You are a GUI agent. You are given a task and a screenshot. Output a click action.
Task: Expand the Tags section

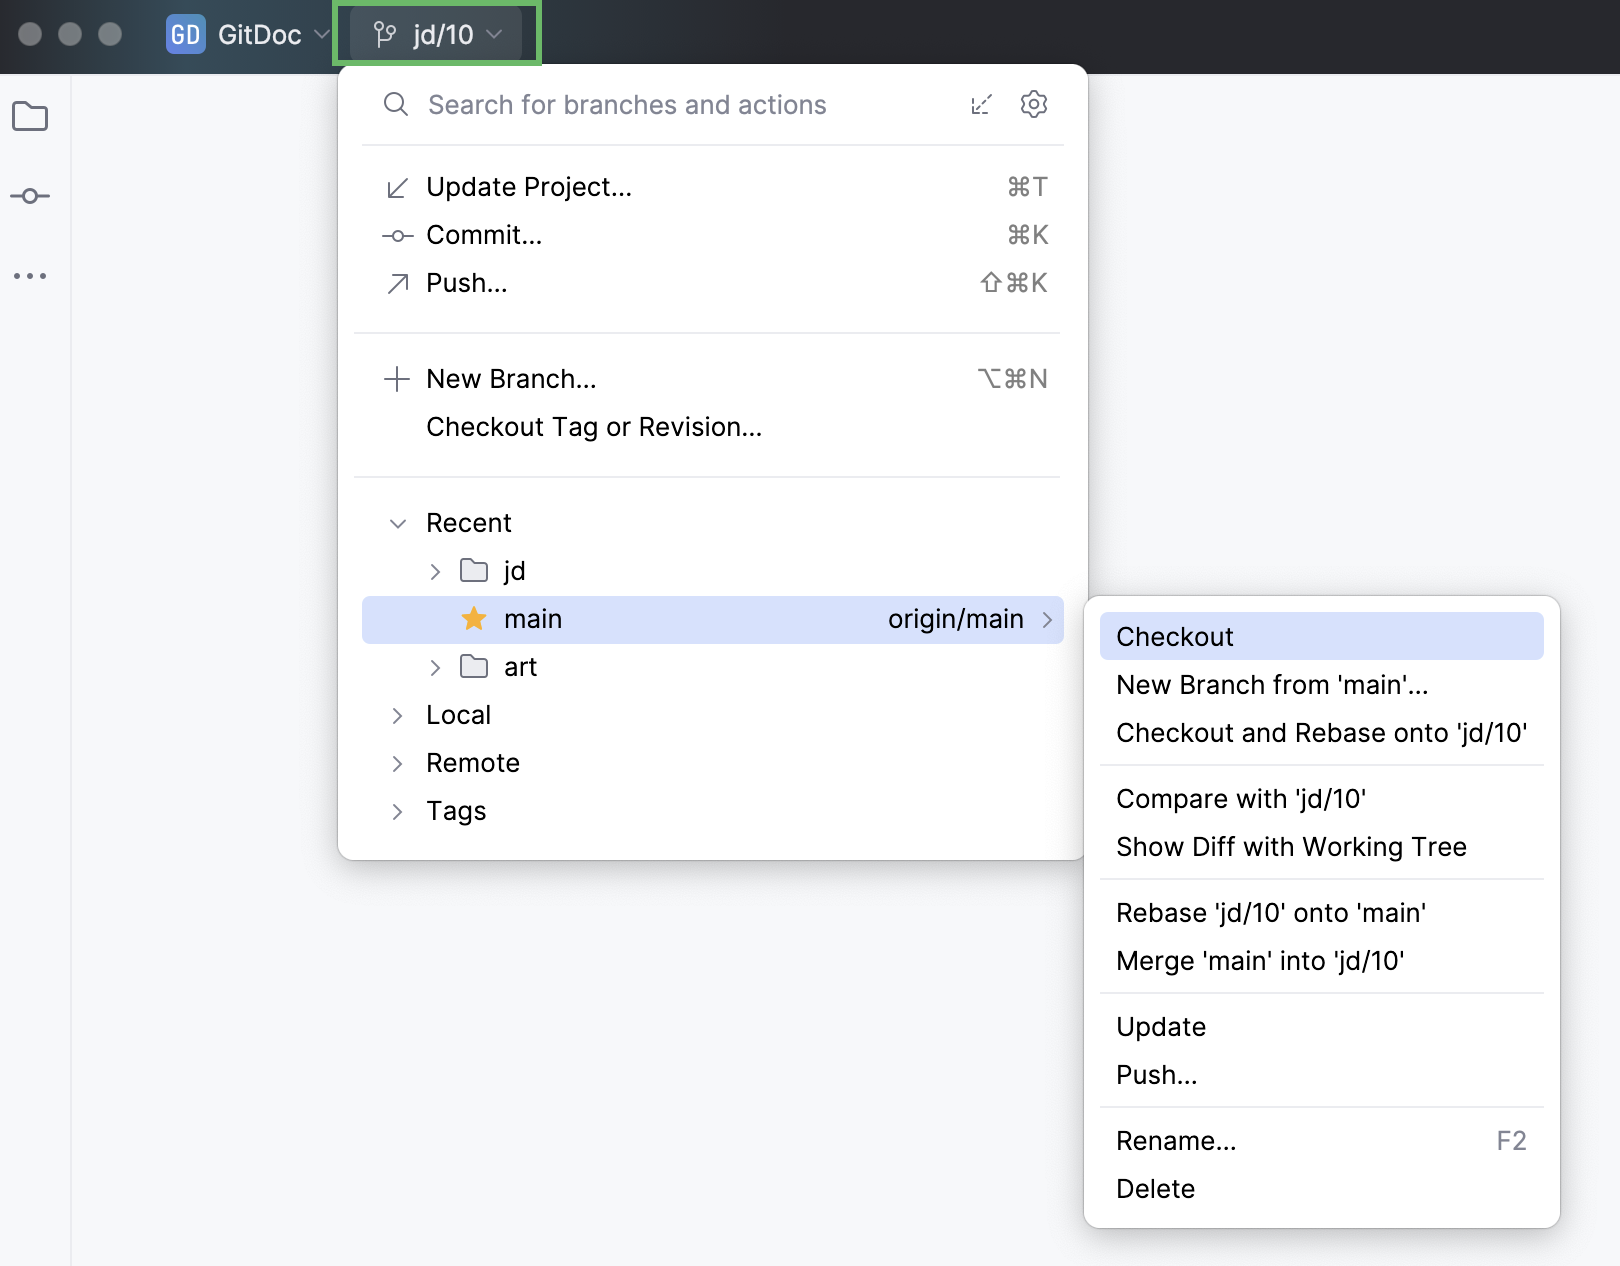pos(397,810)
